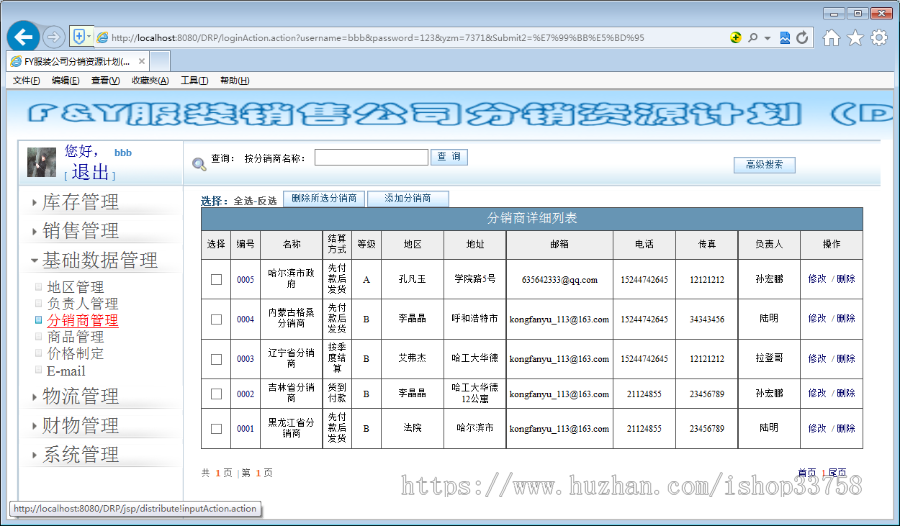This screenshot has width=900, height=526.
Task: Collapse 基础数据管理 menu section
Action: [99, 260]
